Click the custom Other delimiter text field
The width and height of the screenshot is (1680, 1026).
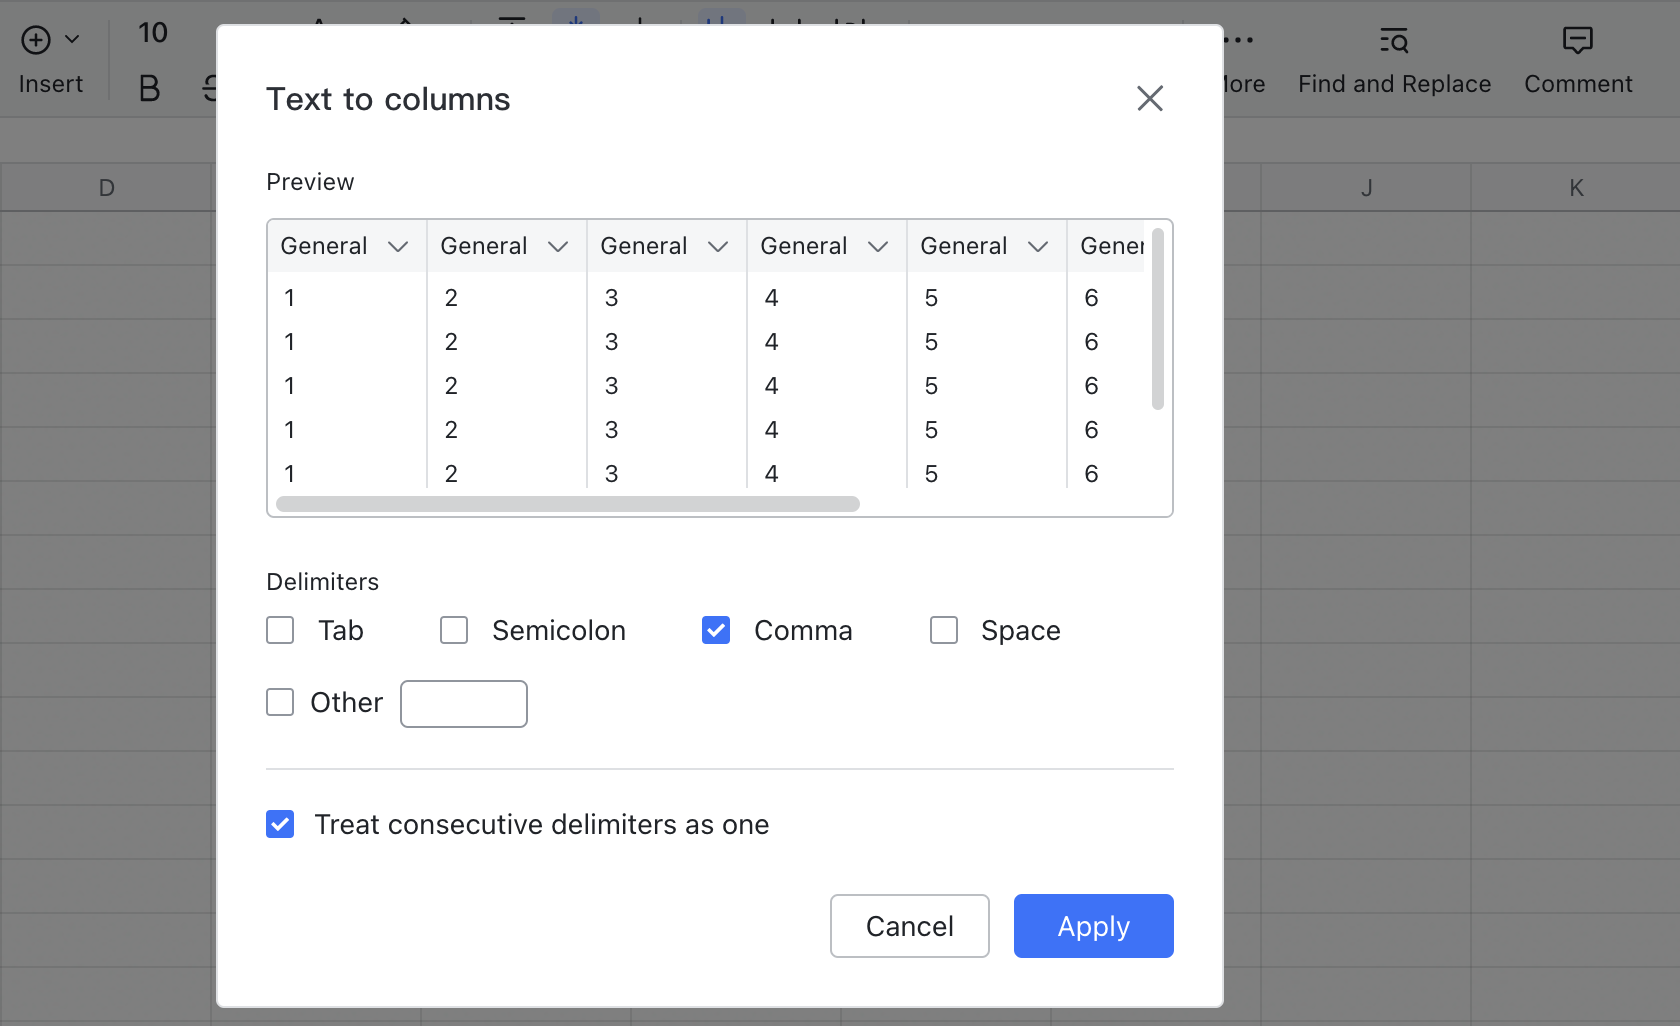464,704
